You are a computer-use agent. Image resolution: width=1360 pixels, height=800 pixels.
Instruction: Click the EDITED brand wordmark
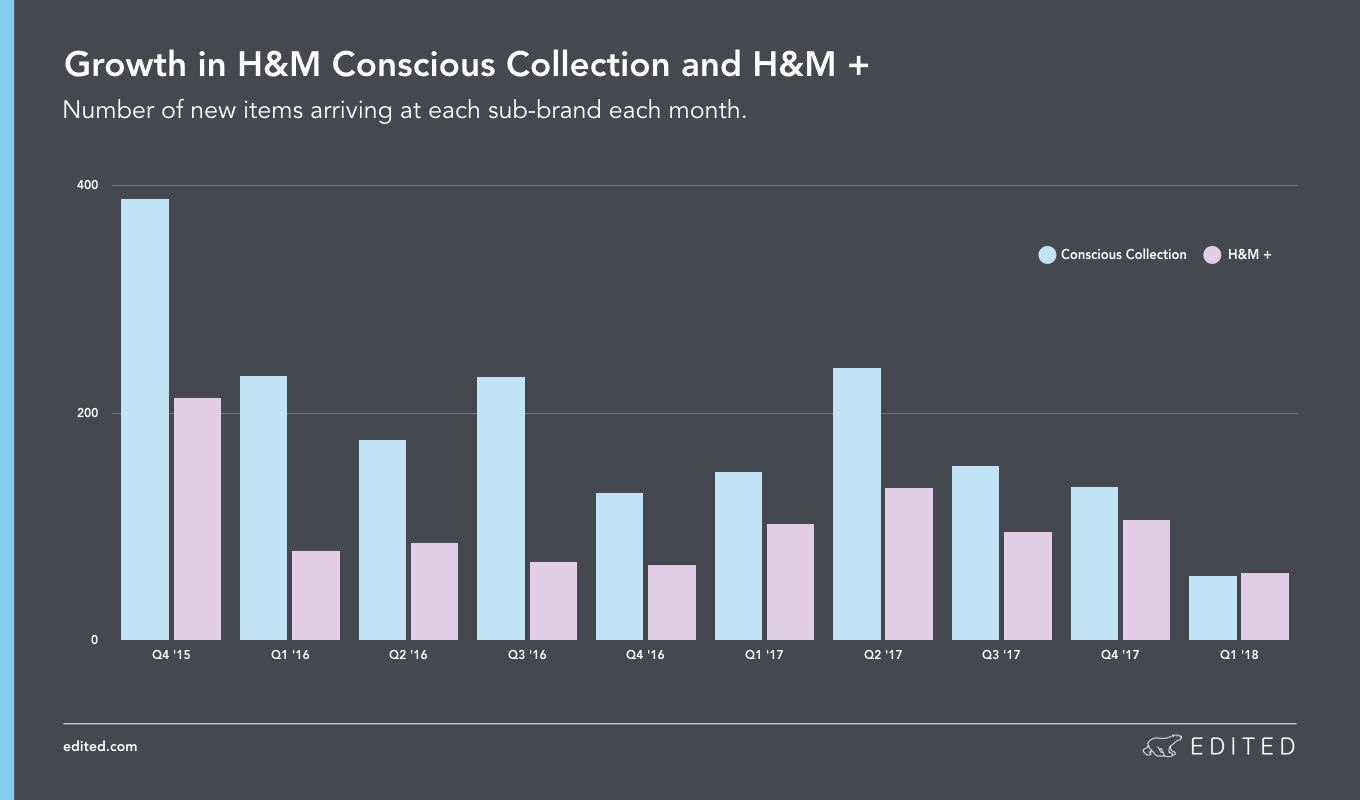pos(1242,746)
